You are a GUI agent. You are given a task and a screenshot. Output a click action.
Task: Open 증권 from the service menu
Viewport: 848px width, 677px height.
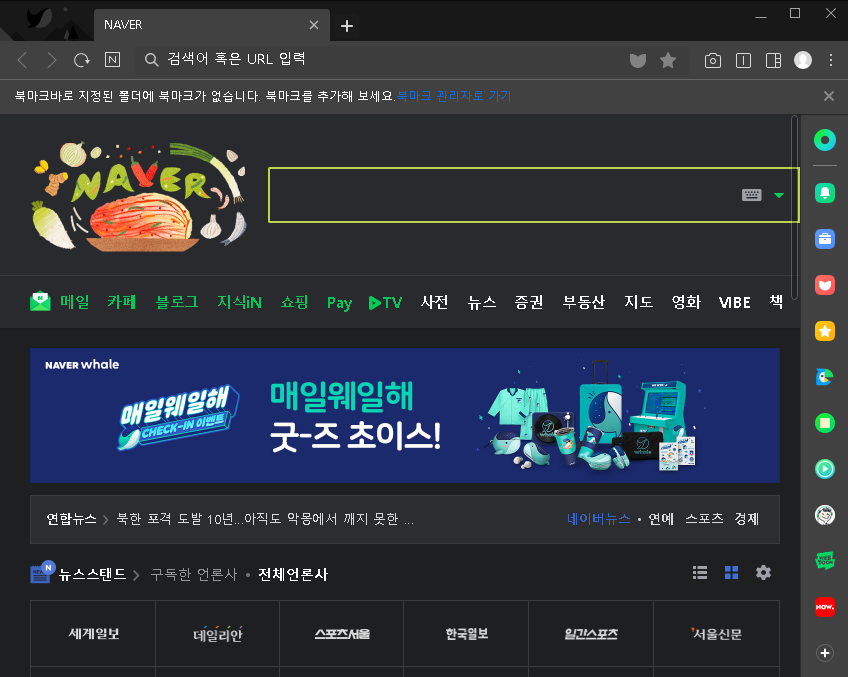(x=528, y=302)
